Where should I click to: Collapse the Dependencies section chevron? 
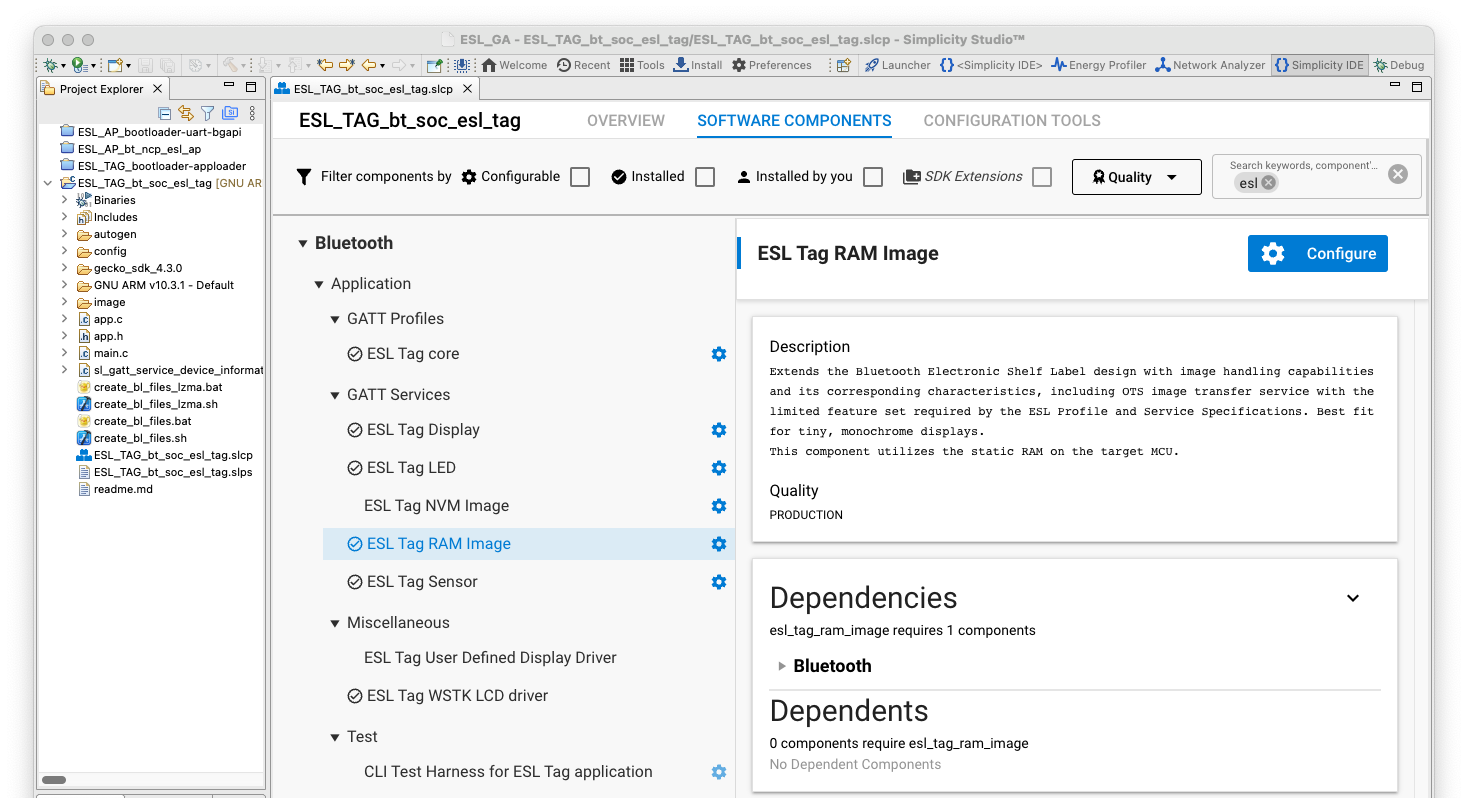1352,598
